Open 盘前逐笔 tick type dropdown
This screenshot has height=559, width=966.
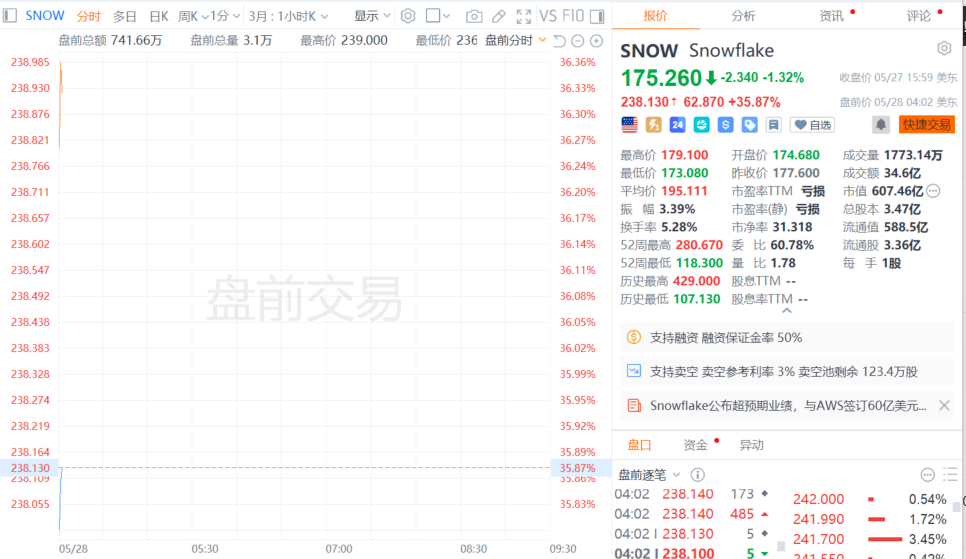click(x=649, y=475)
